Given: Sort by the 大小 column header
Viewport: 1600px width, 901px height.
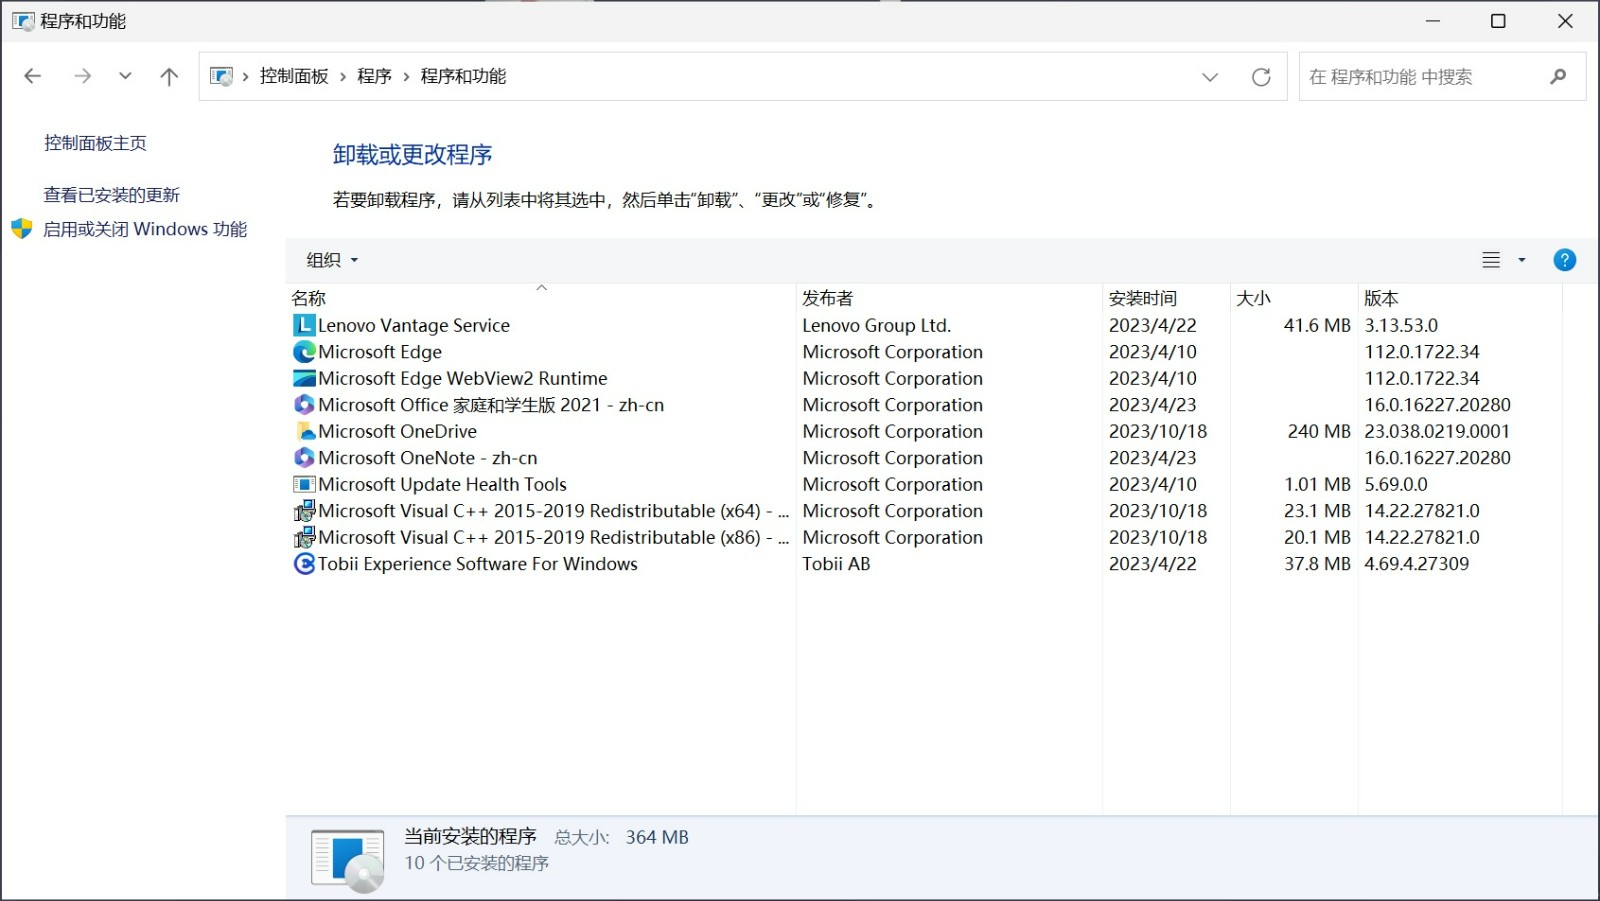Looking at the screenshot, I should 1294,298.
